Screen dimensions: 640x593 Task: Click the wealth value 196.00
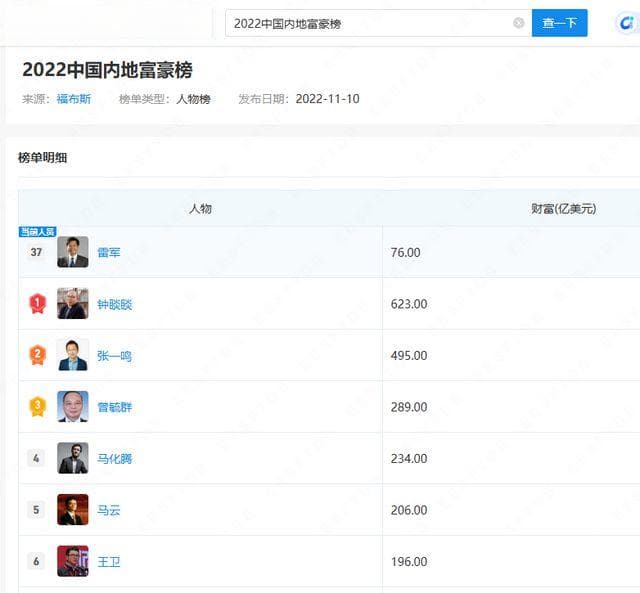coord(409,562)
